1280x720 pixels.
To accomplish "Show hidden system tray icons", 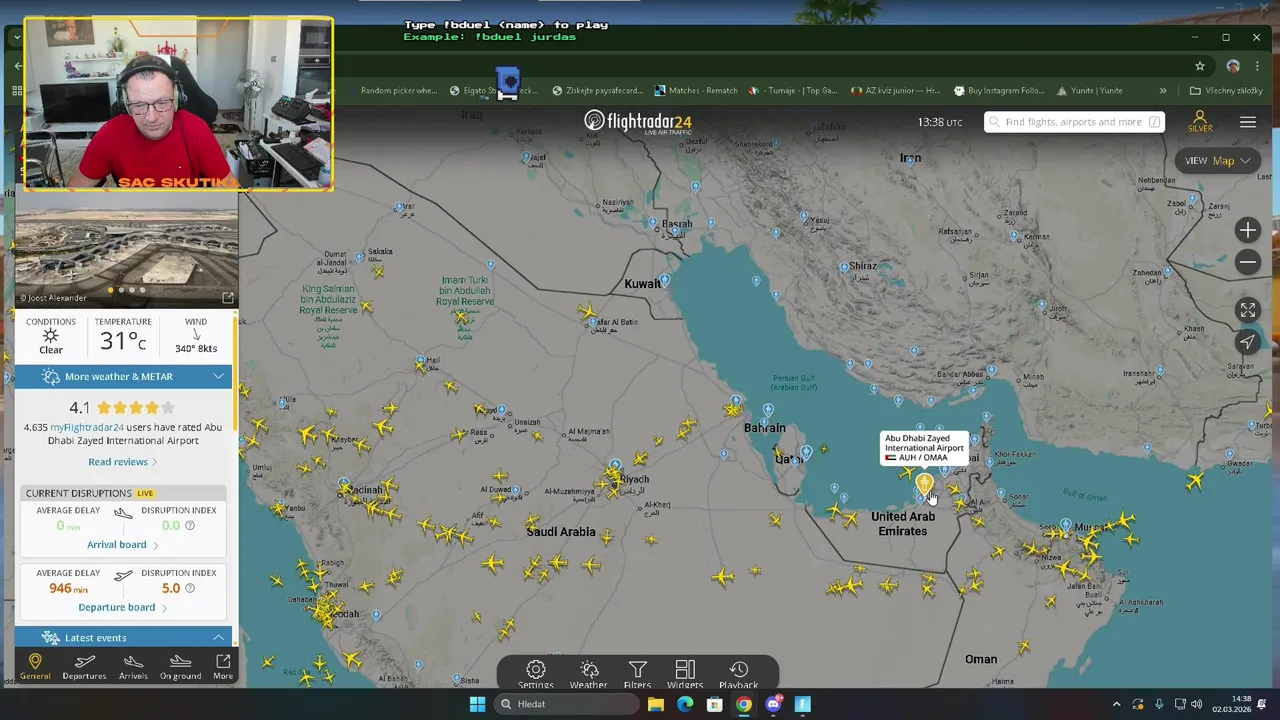I will 1117,704.
